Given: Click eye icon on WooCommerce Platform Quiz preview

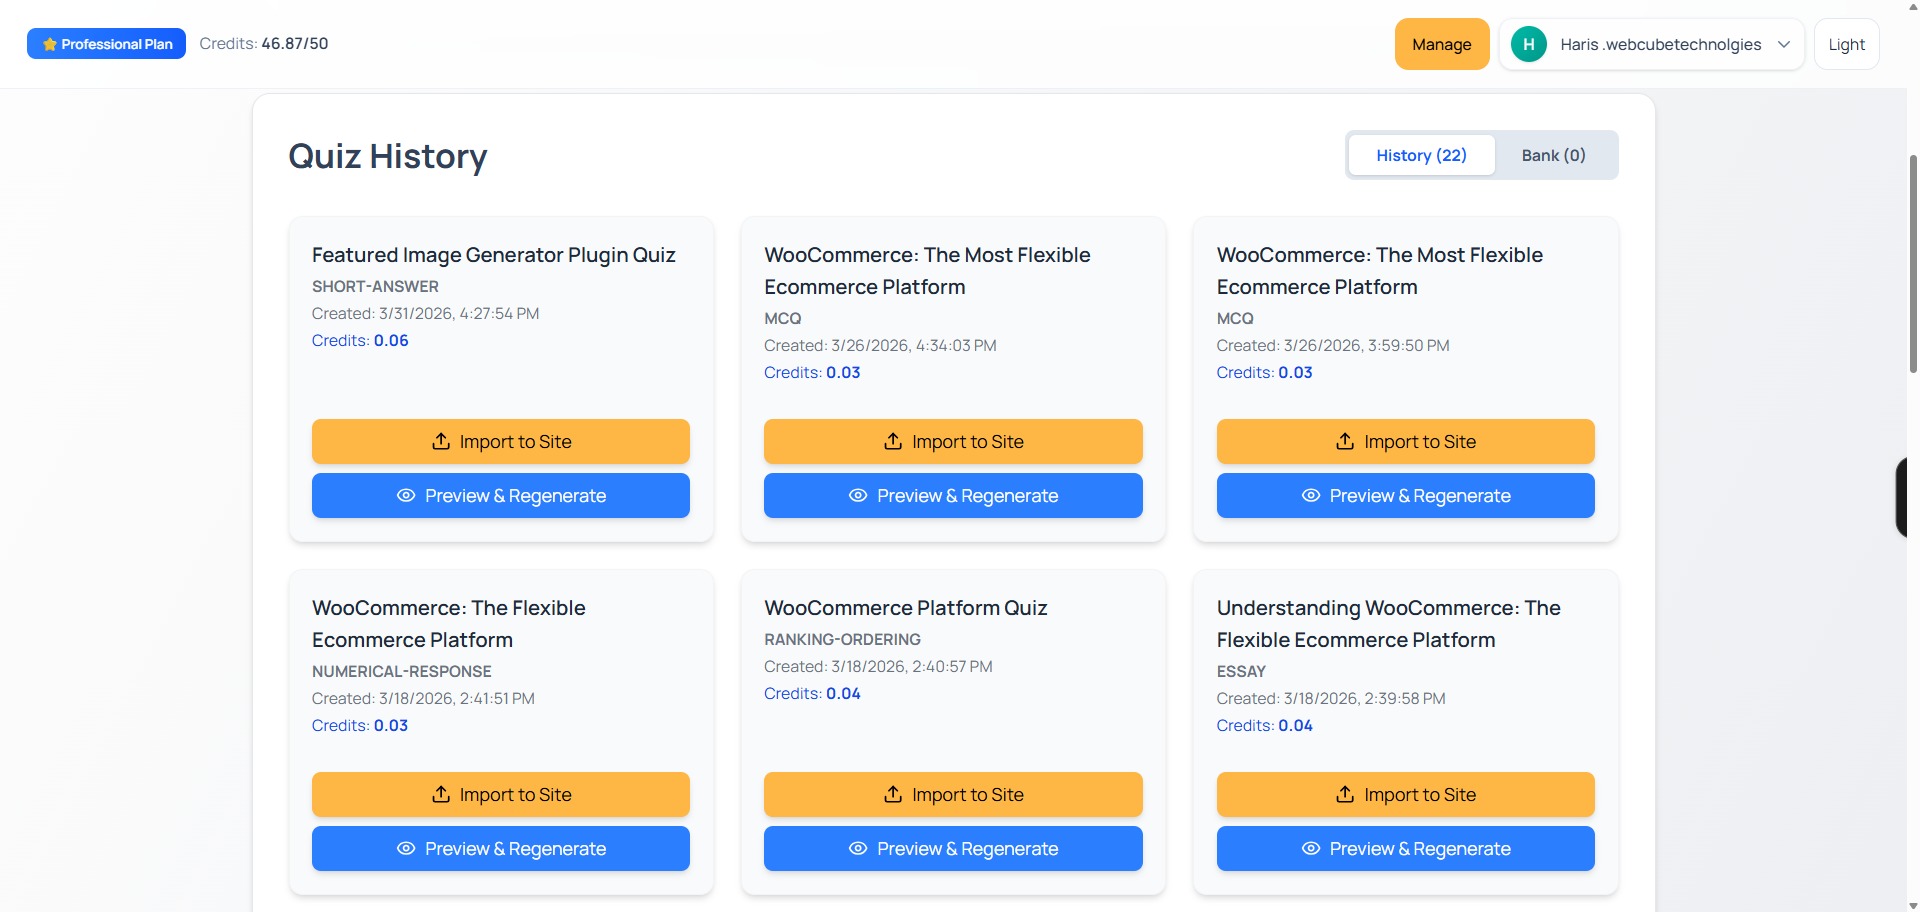Looking at the screenshot, I should (x=858, y=849).
